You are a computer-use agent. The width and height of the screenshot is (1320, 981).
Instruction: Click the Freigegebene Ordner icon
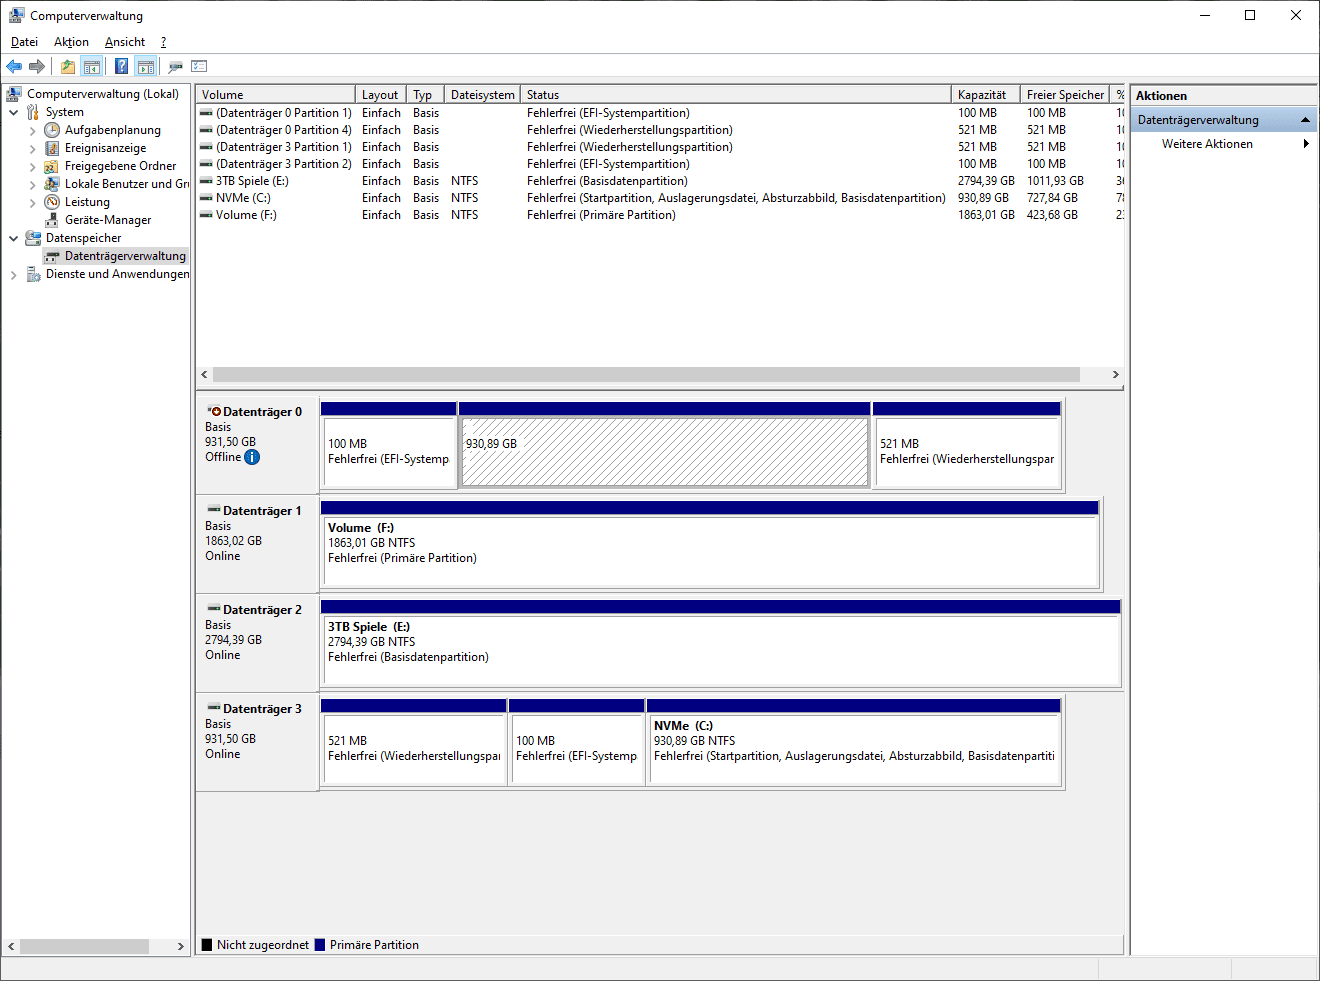click(52, 166)
